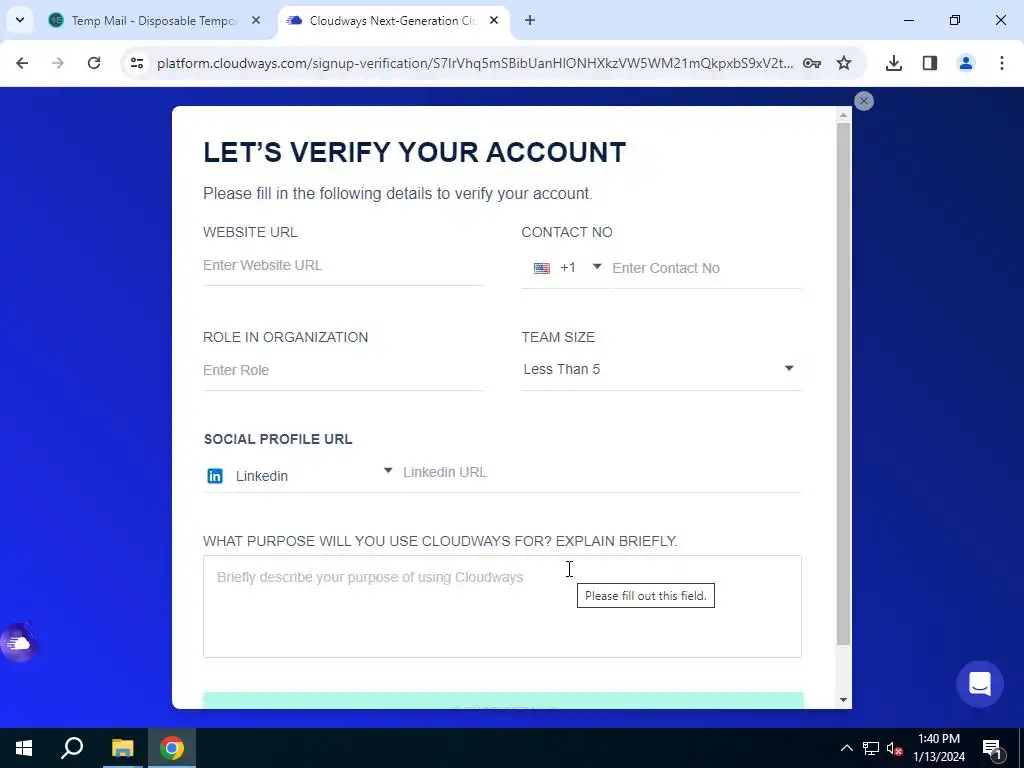Open Chrome downloads icon

click(x=894, y=63)
